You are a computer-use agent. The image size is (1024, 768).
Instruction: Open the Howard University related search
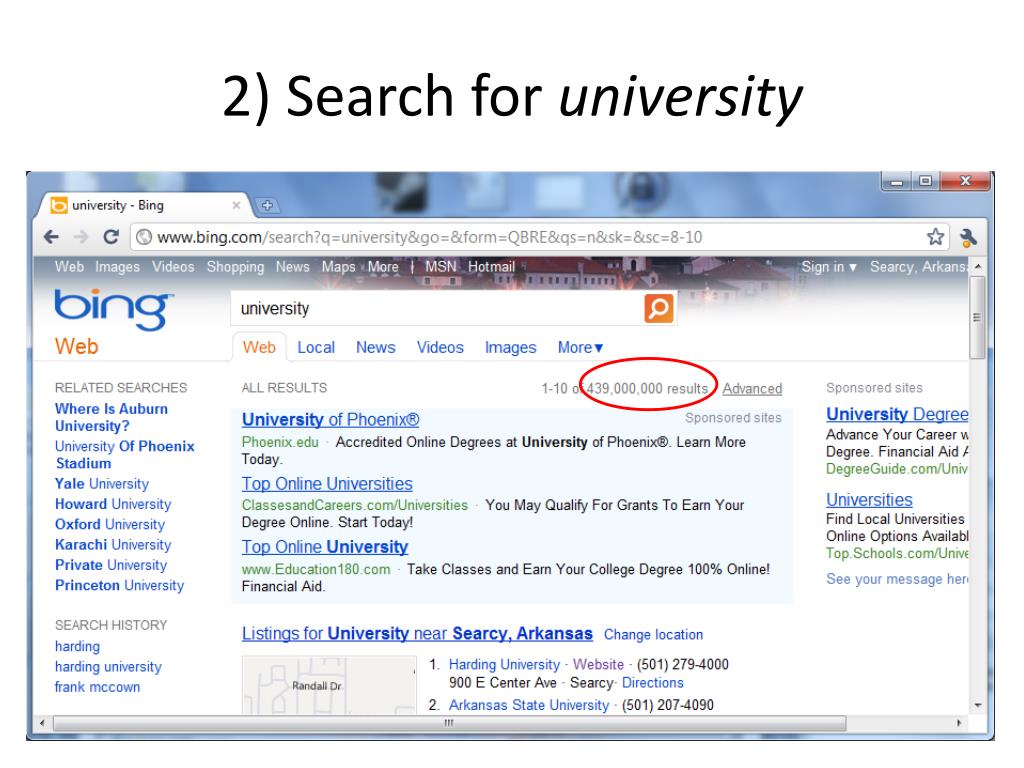coord(113,504)
